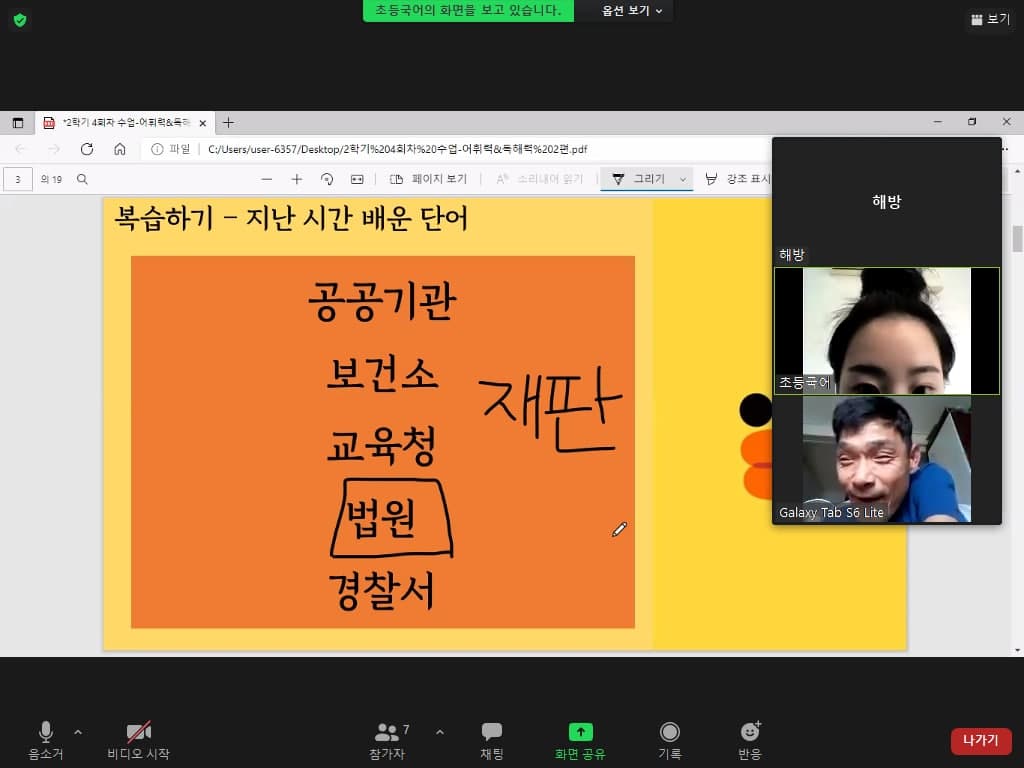
Task: Click the browser forward arrow
Action: coord(54,150)
